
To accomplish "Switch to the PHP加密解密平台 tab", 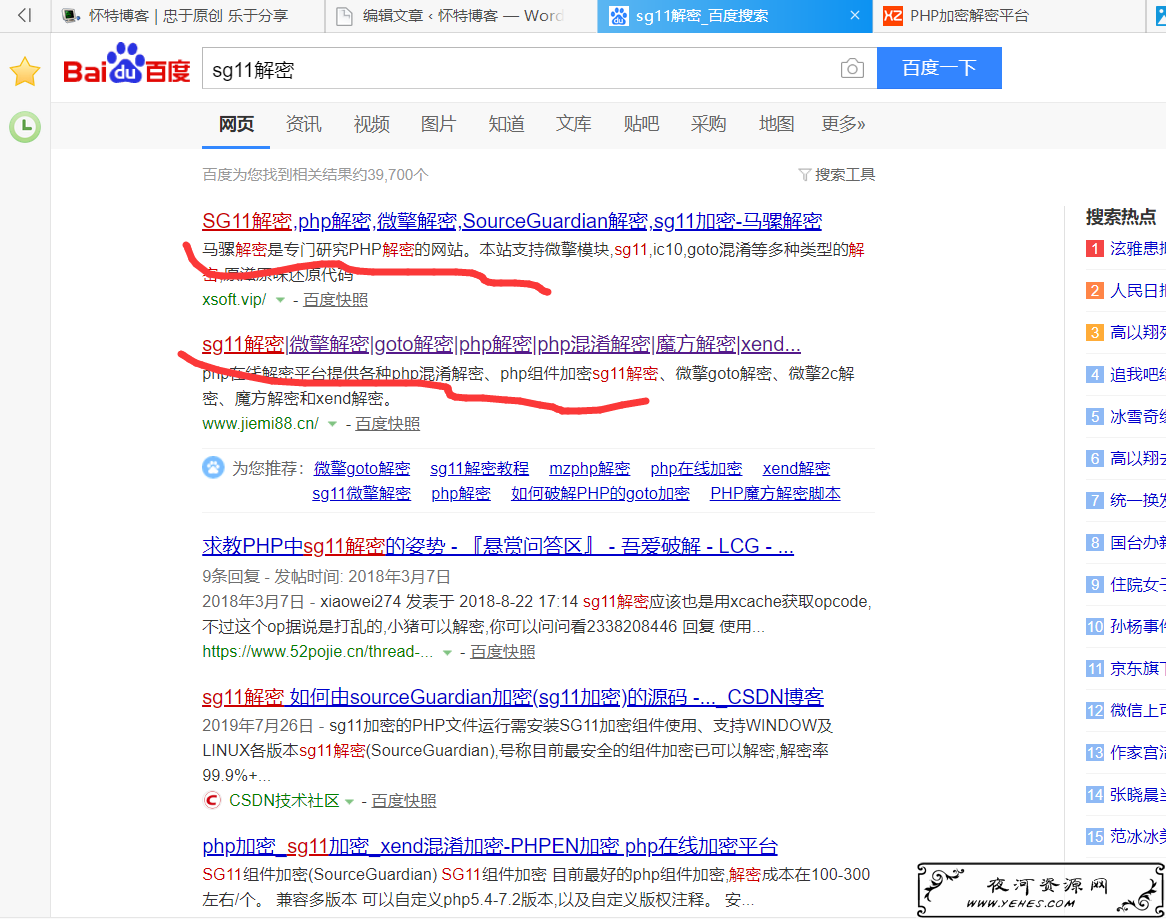I will pos(1008,16).
